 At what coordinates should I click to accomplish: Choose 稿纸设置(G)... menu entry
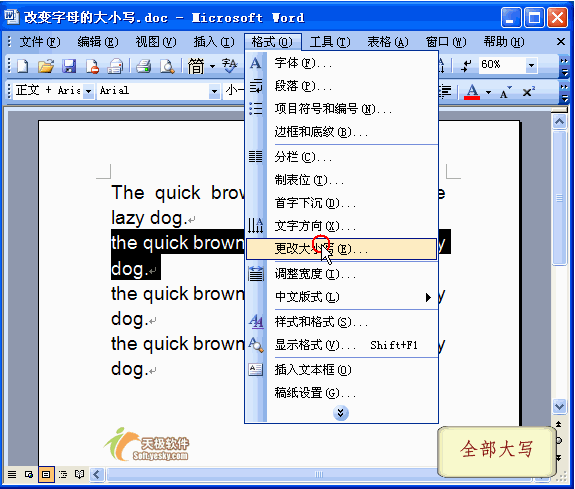pos(341,393)
